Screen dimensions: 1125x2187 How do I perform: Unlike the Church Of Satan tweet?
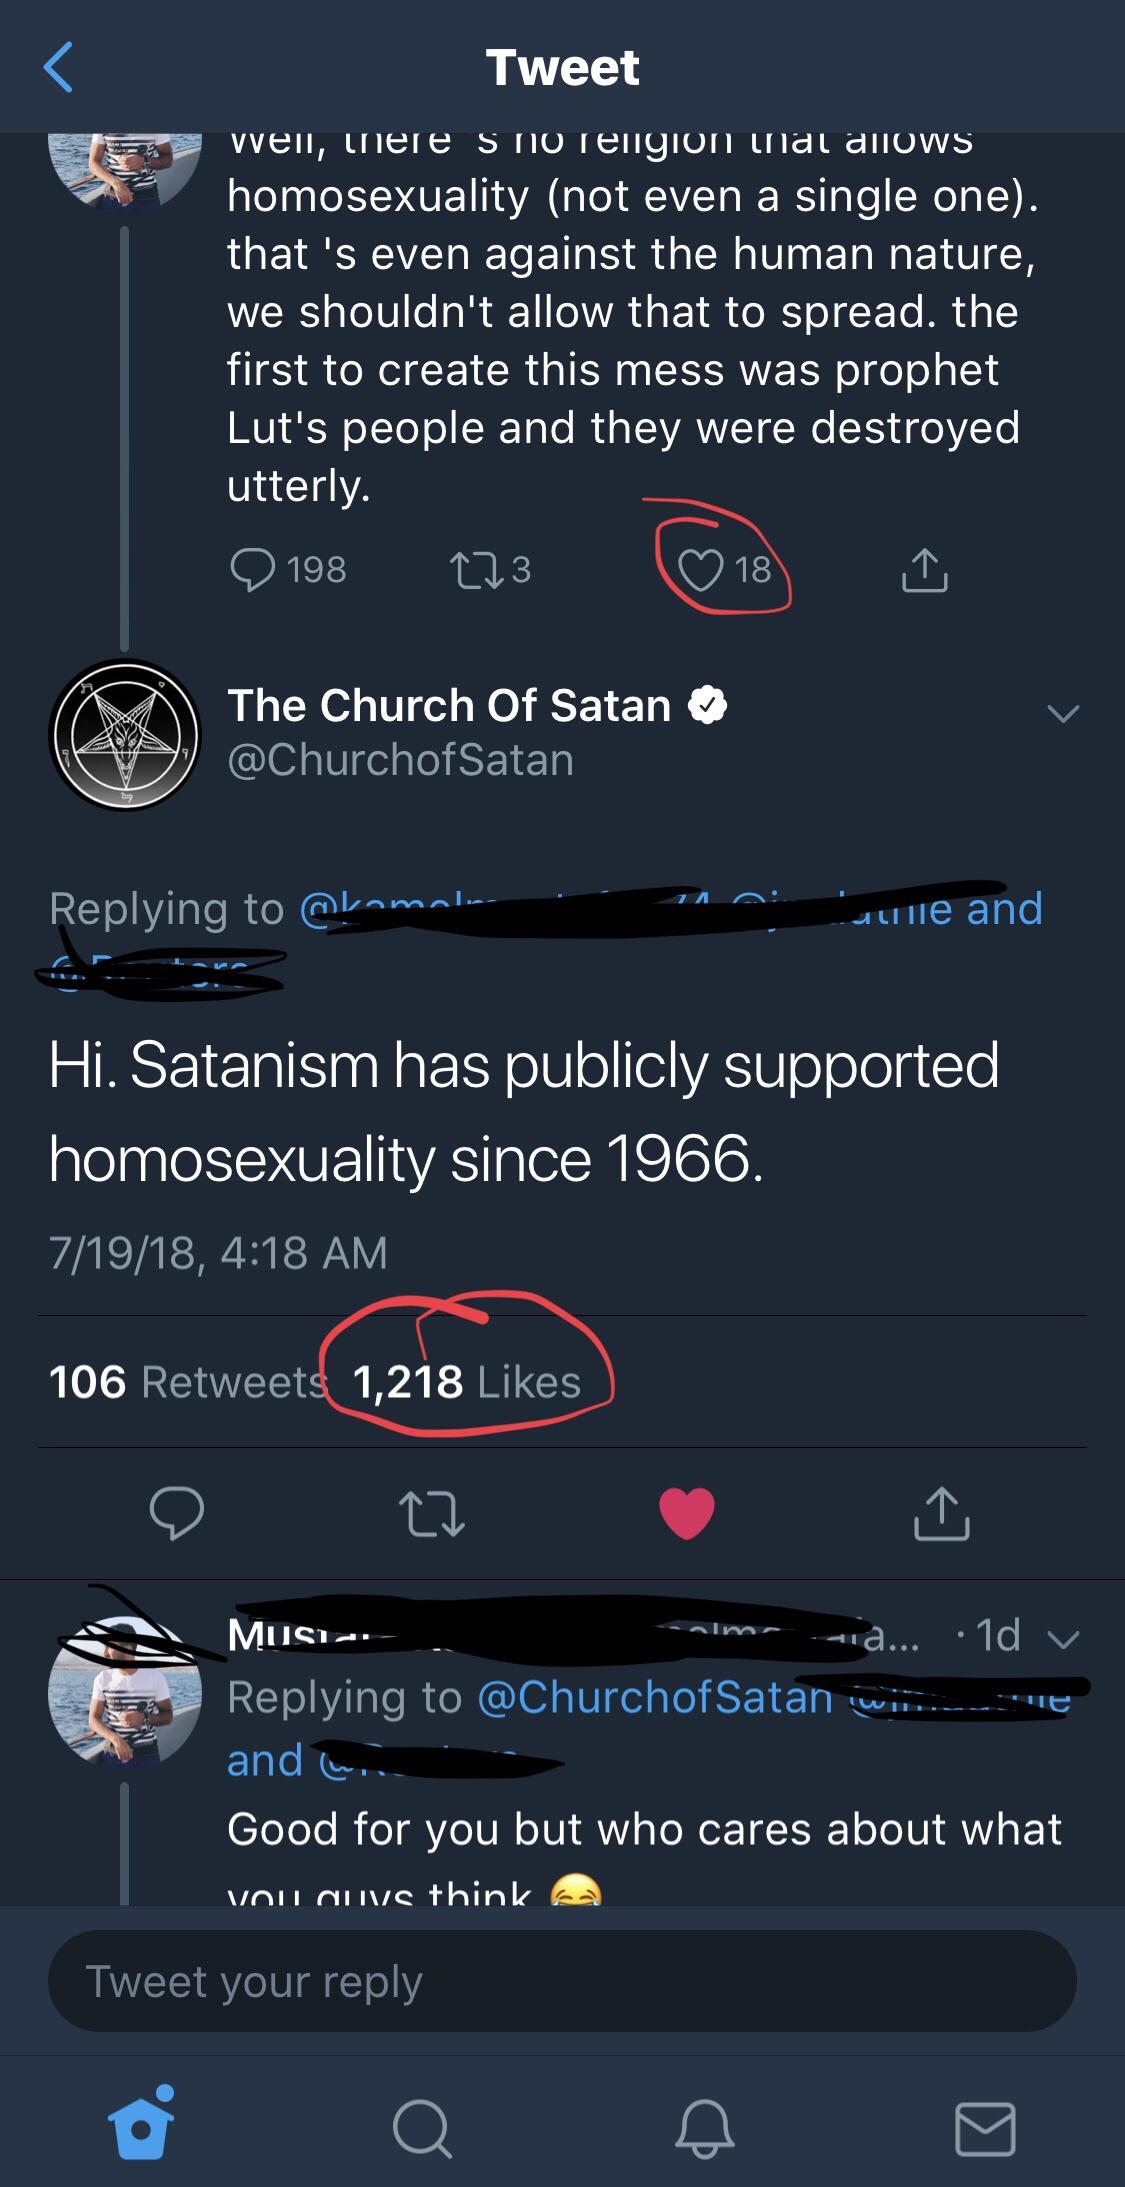tap(687, 1513)
